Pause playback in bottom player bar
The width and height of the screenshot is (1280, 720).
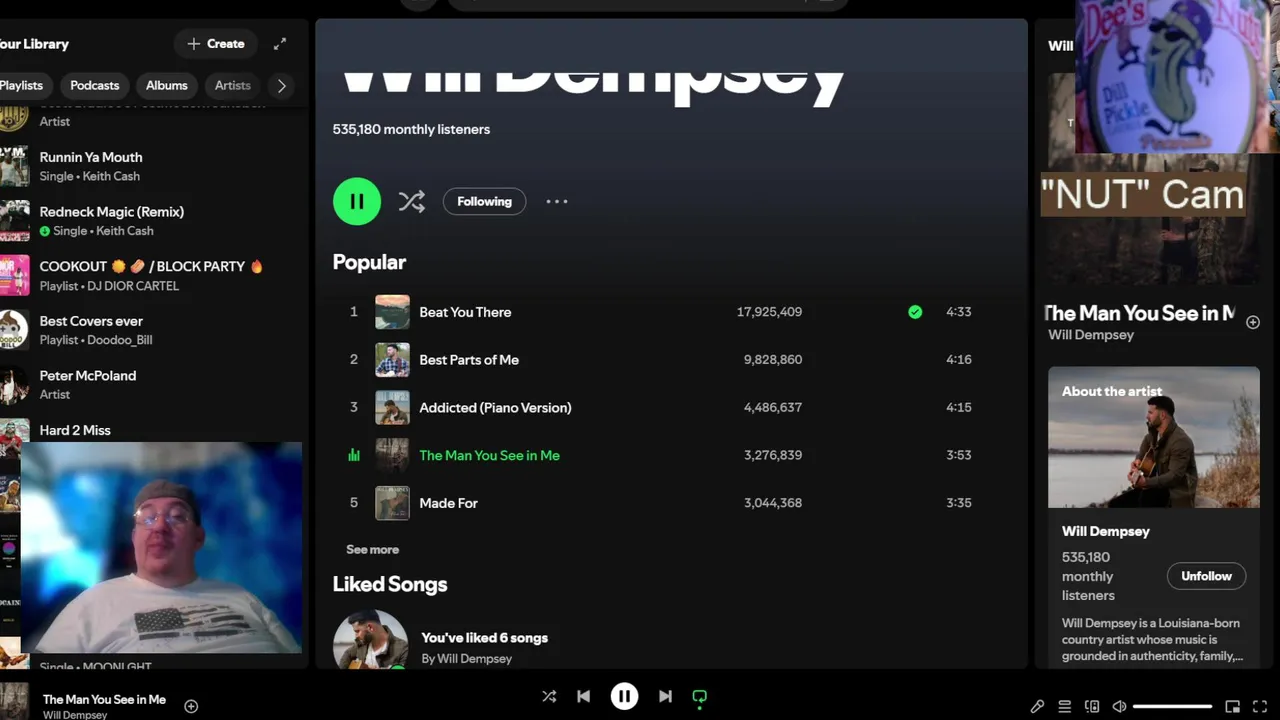(x=624, y=696)
